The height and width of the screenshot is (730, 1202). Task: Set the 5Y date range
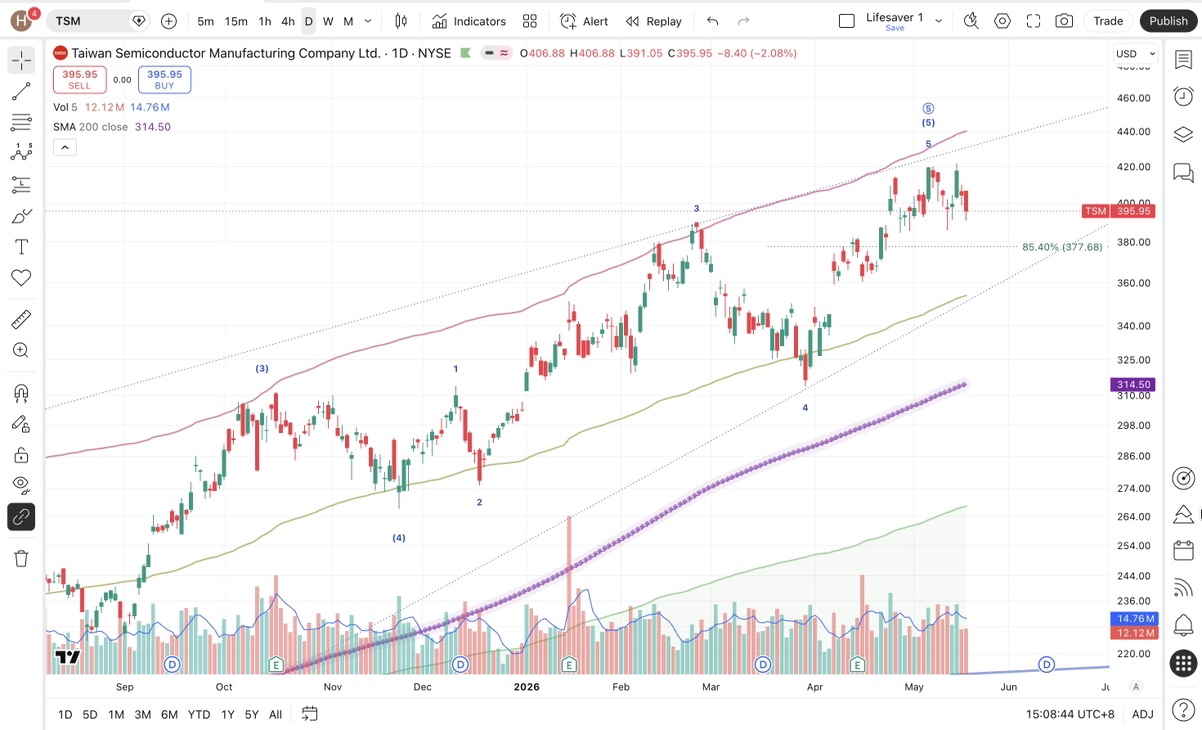pyautogui.click(x=252, y=714)
